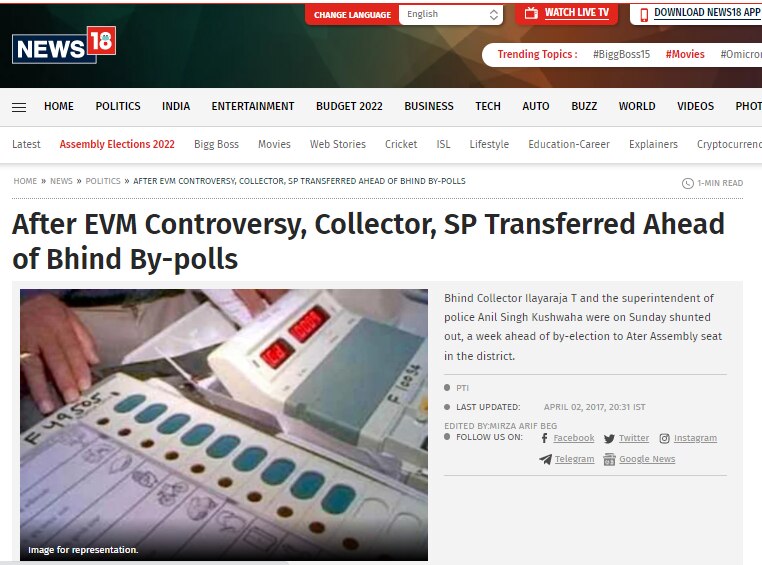Click the Google News icon

pos(609,459)
